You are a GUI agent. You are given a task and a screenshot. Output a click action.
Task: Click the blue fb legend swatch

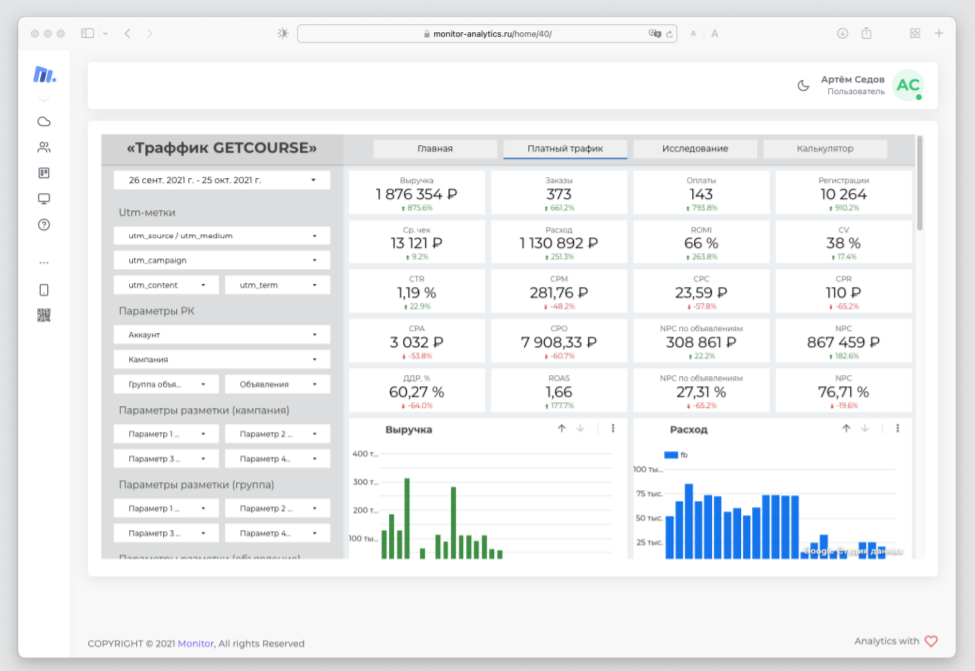pos(670,455)
